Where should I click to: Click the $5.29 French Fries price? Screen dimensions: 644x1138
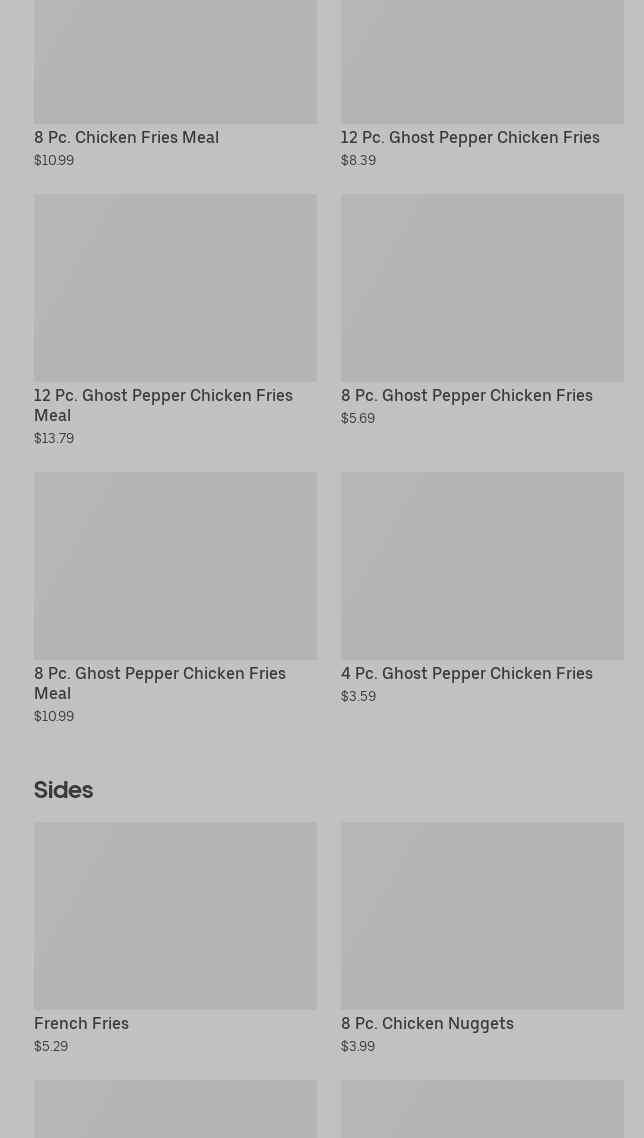(51, 1046)
